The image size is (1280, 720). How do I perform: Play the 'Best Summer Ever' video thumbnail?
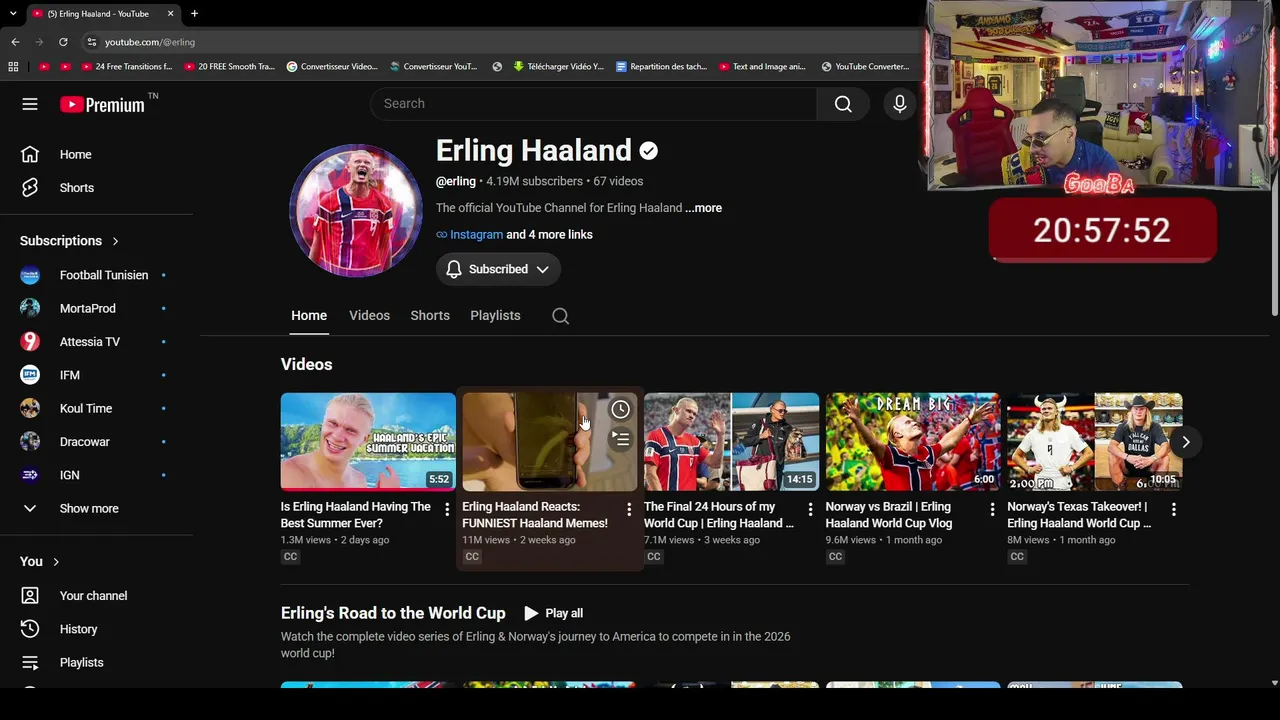point(368,442)
